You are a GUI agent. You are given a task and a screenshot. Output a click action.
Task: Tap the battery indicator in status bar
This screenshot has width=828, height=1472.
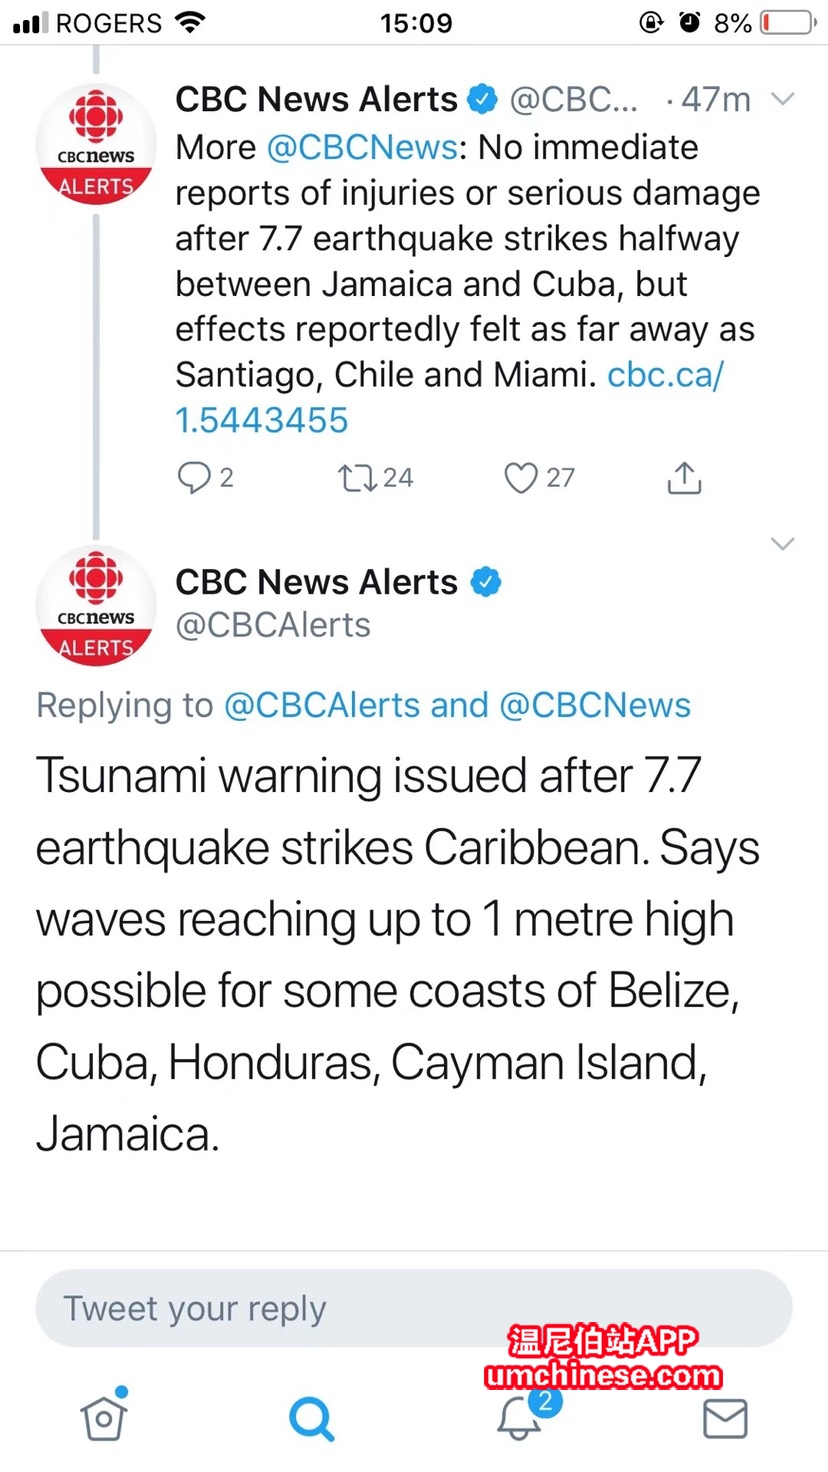[786, 22]
